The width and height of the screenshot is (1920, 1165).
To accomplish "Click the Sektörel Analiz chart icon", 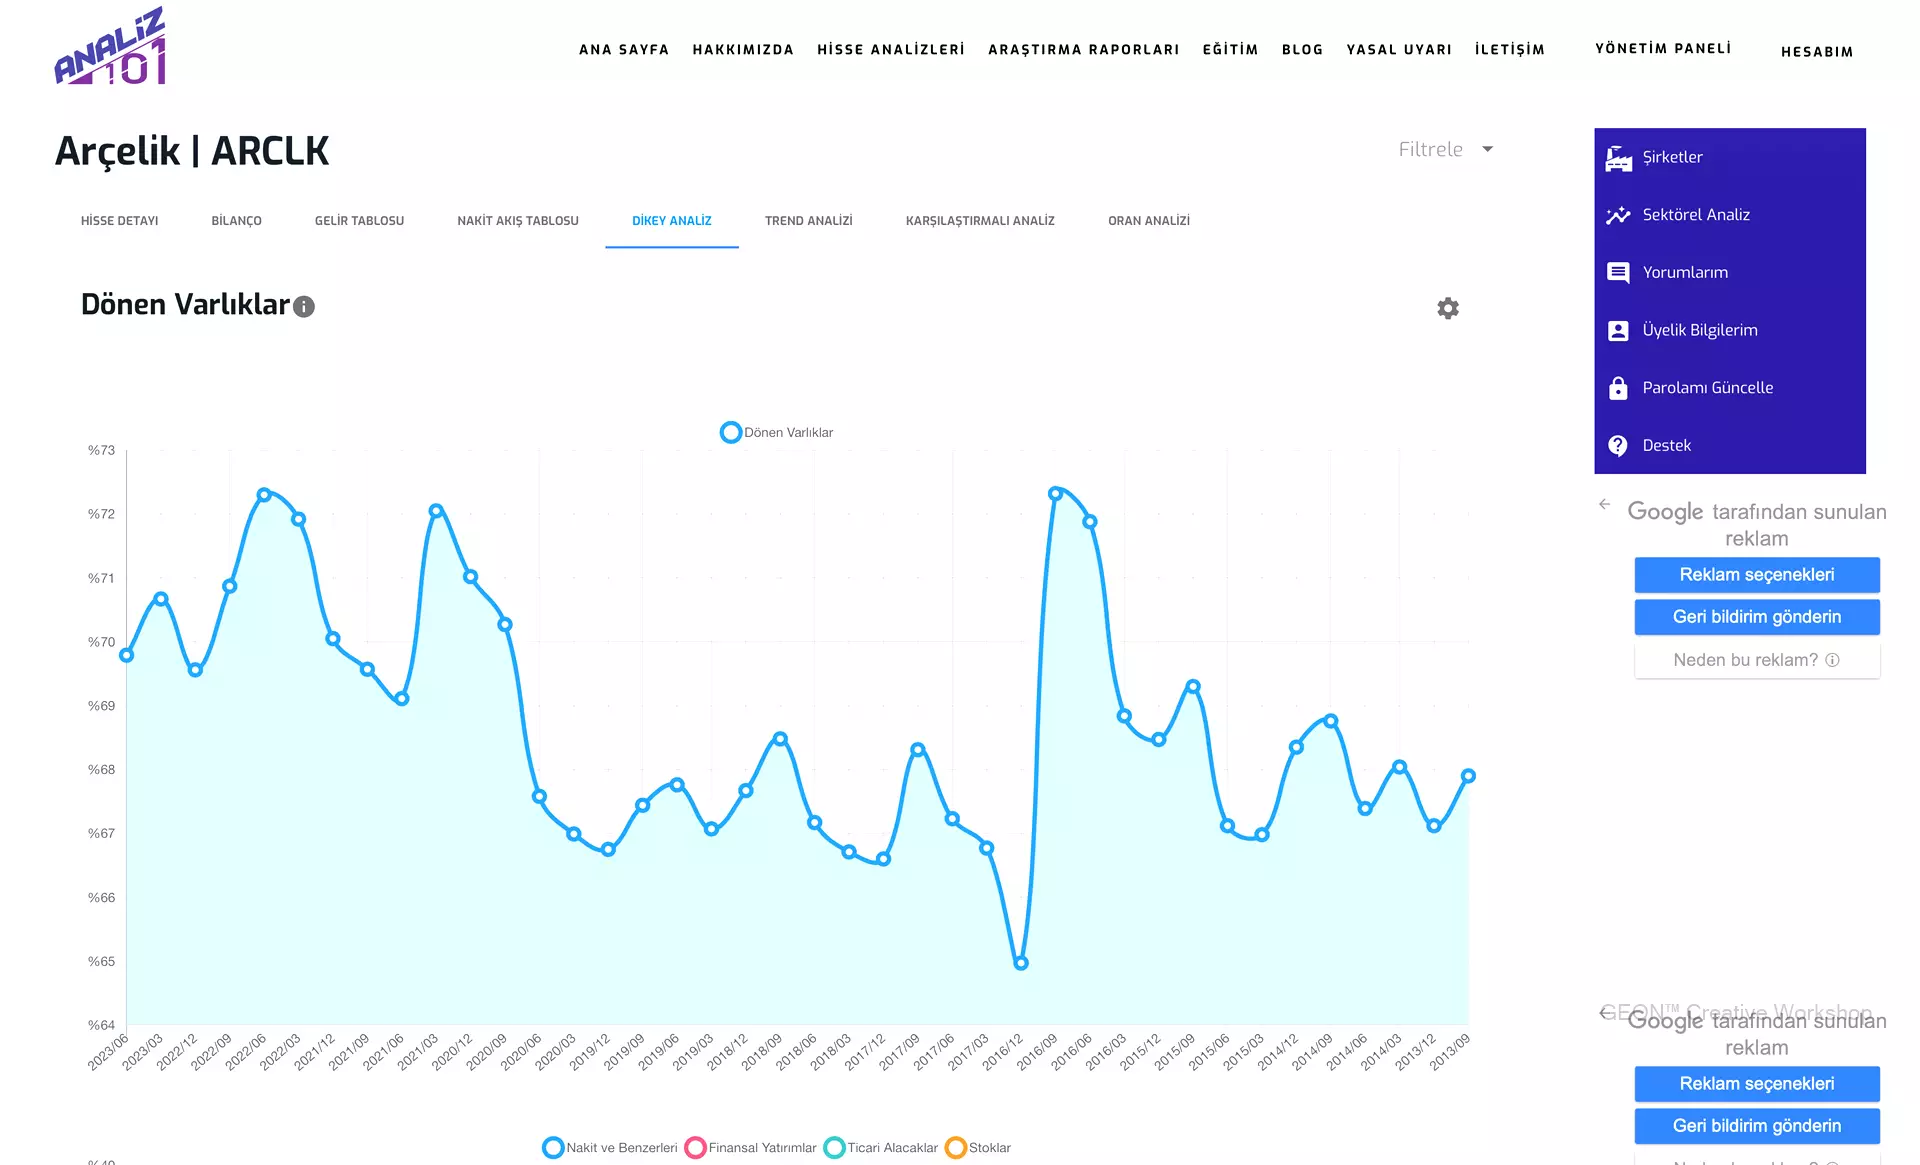I will pyautogui.click(x=1618, y=215).
